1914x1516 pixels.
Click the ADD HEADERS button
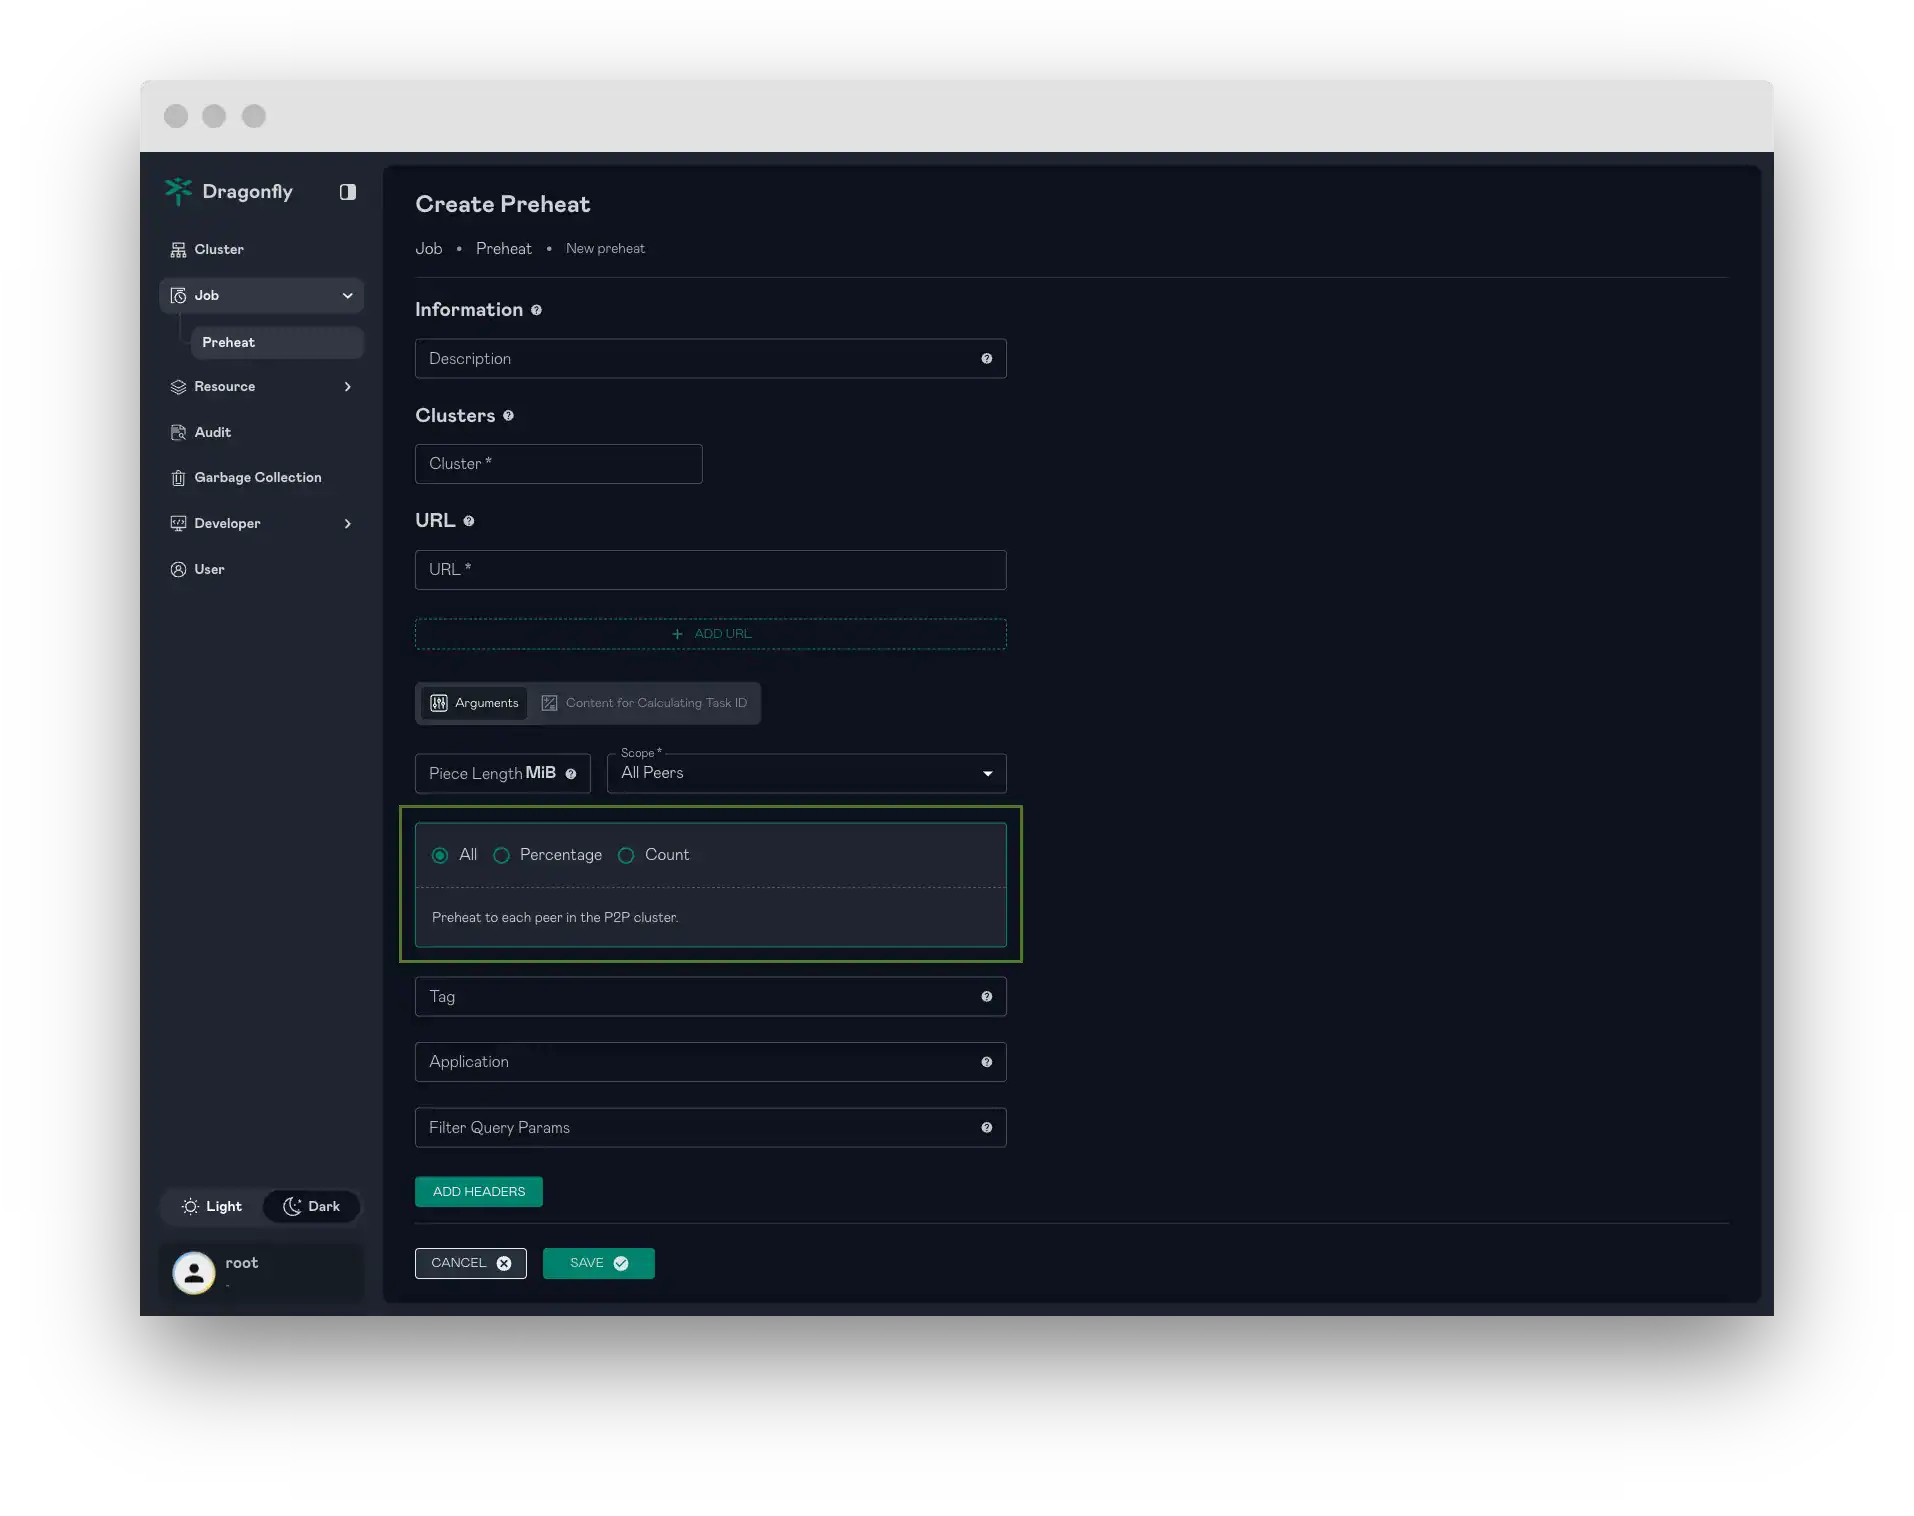pyautogui.click(x=478, y=1191)
